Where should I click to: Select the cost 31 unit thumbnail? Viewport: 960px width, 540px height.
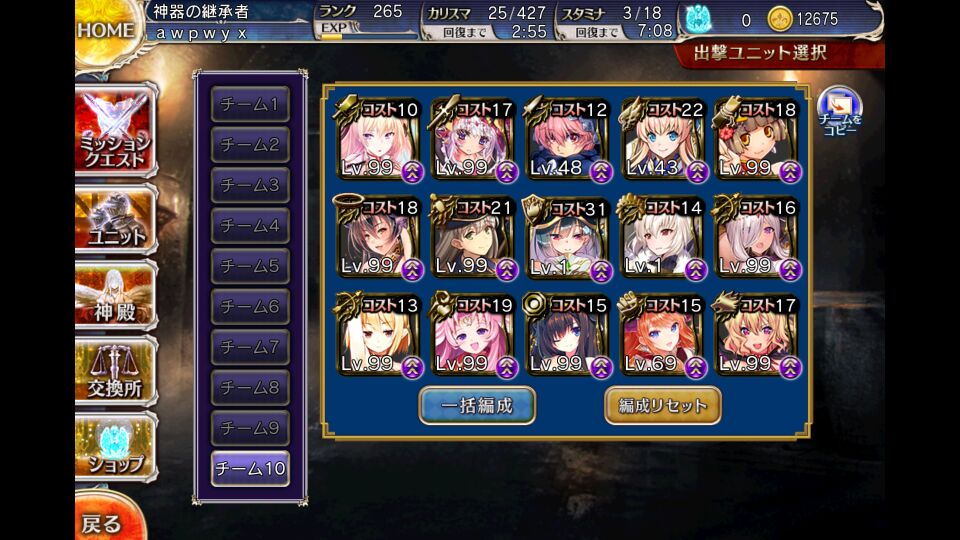tap(567, 238)
